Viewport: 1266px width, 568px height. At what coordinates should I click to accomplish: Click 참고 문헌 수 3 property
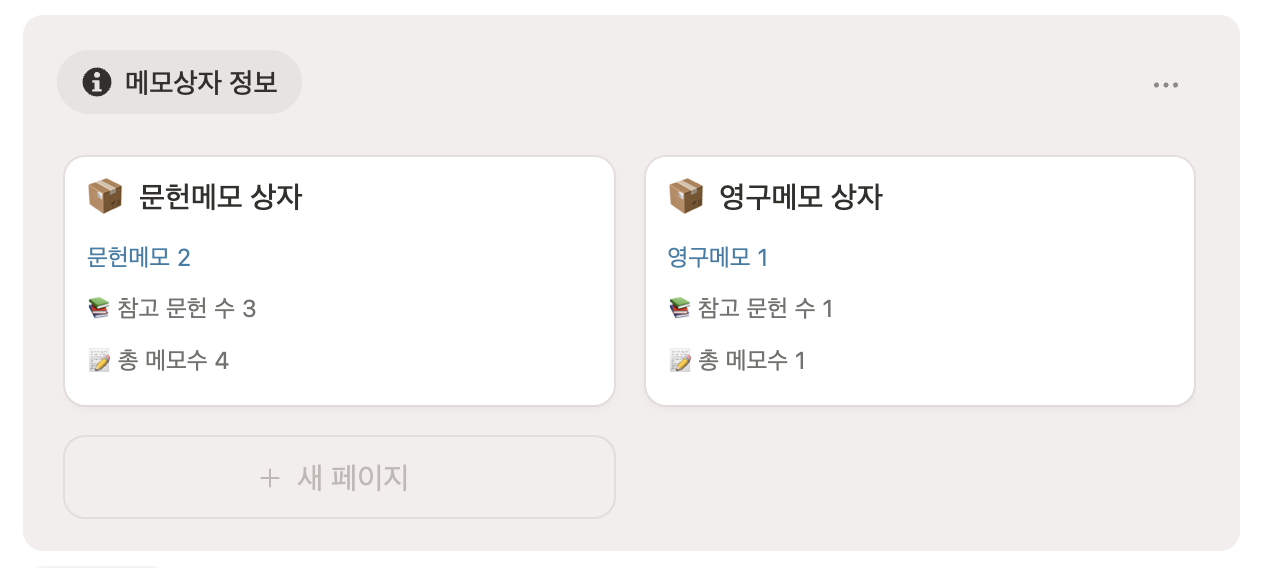point(186,308)
